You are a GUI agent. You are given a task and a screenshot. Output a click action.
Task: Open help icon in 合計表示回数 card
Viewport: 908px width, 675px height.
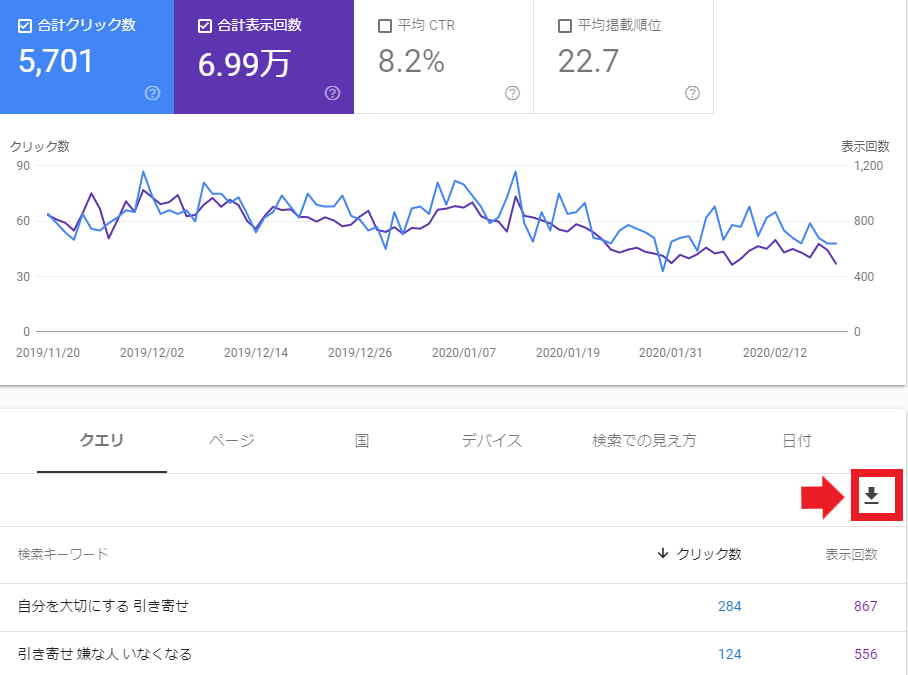tap(332, 93)
